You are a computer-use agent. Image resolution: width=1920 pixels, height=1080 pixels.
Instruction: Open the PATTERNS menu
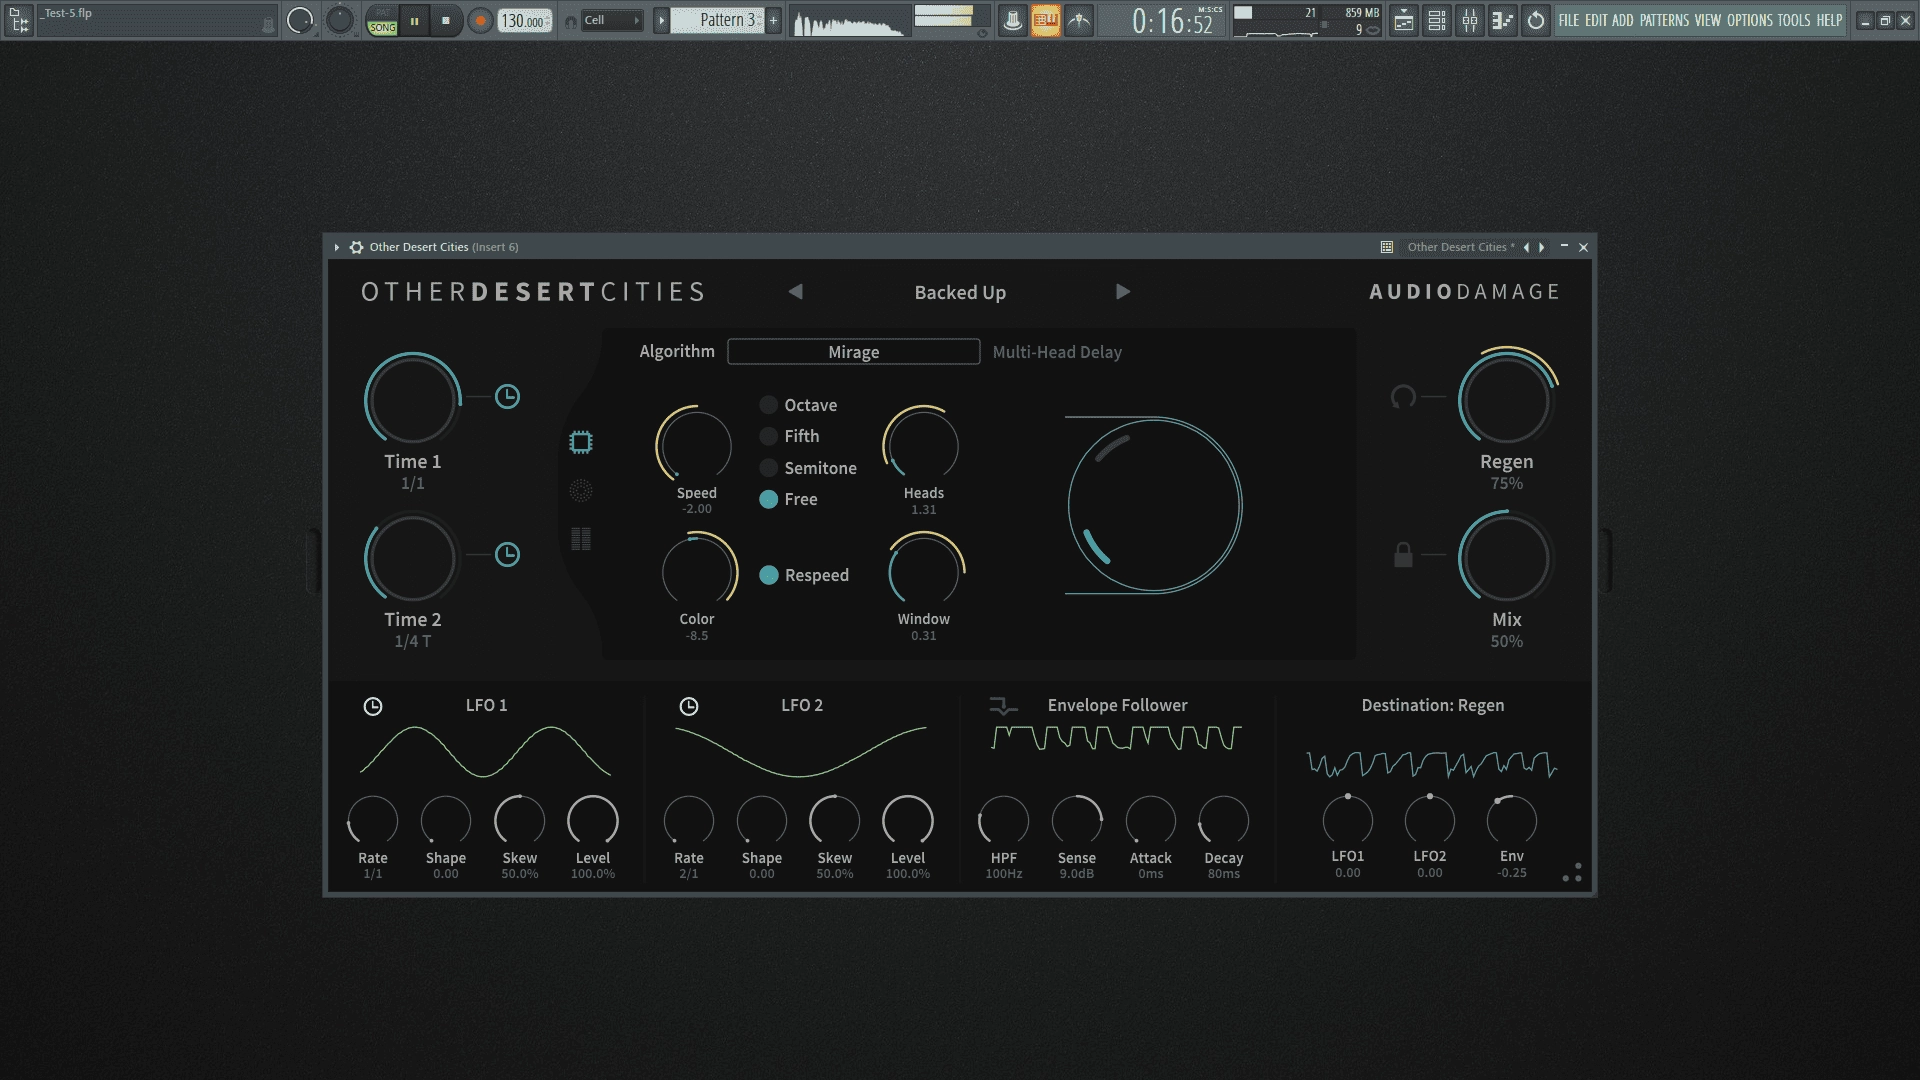point(1664,20)
